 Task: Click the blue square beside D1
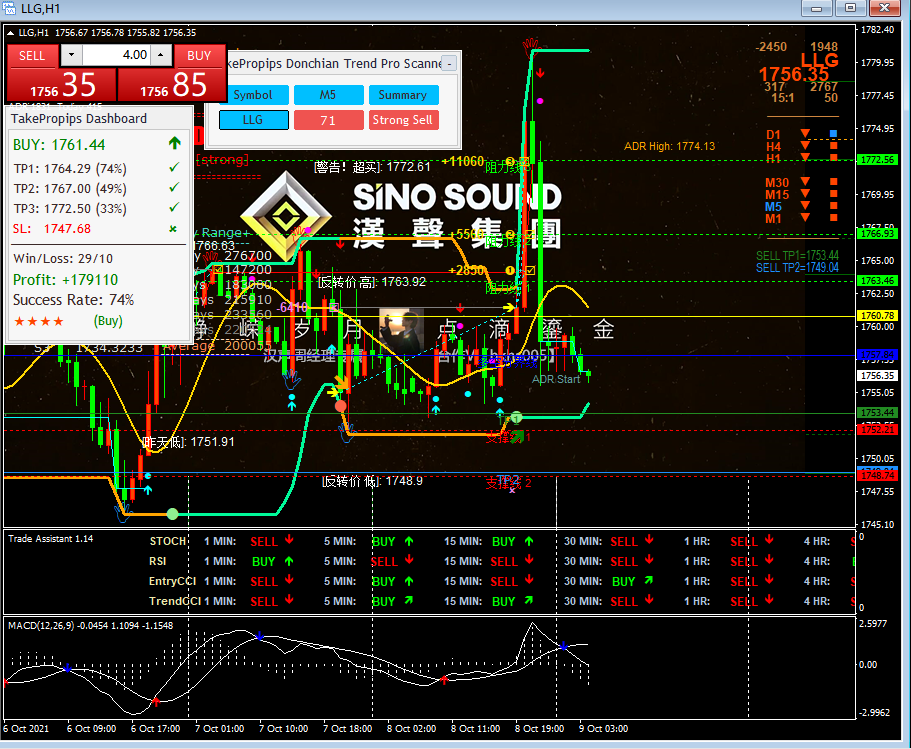coord(834,134)
